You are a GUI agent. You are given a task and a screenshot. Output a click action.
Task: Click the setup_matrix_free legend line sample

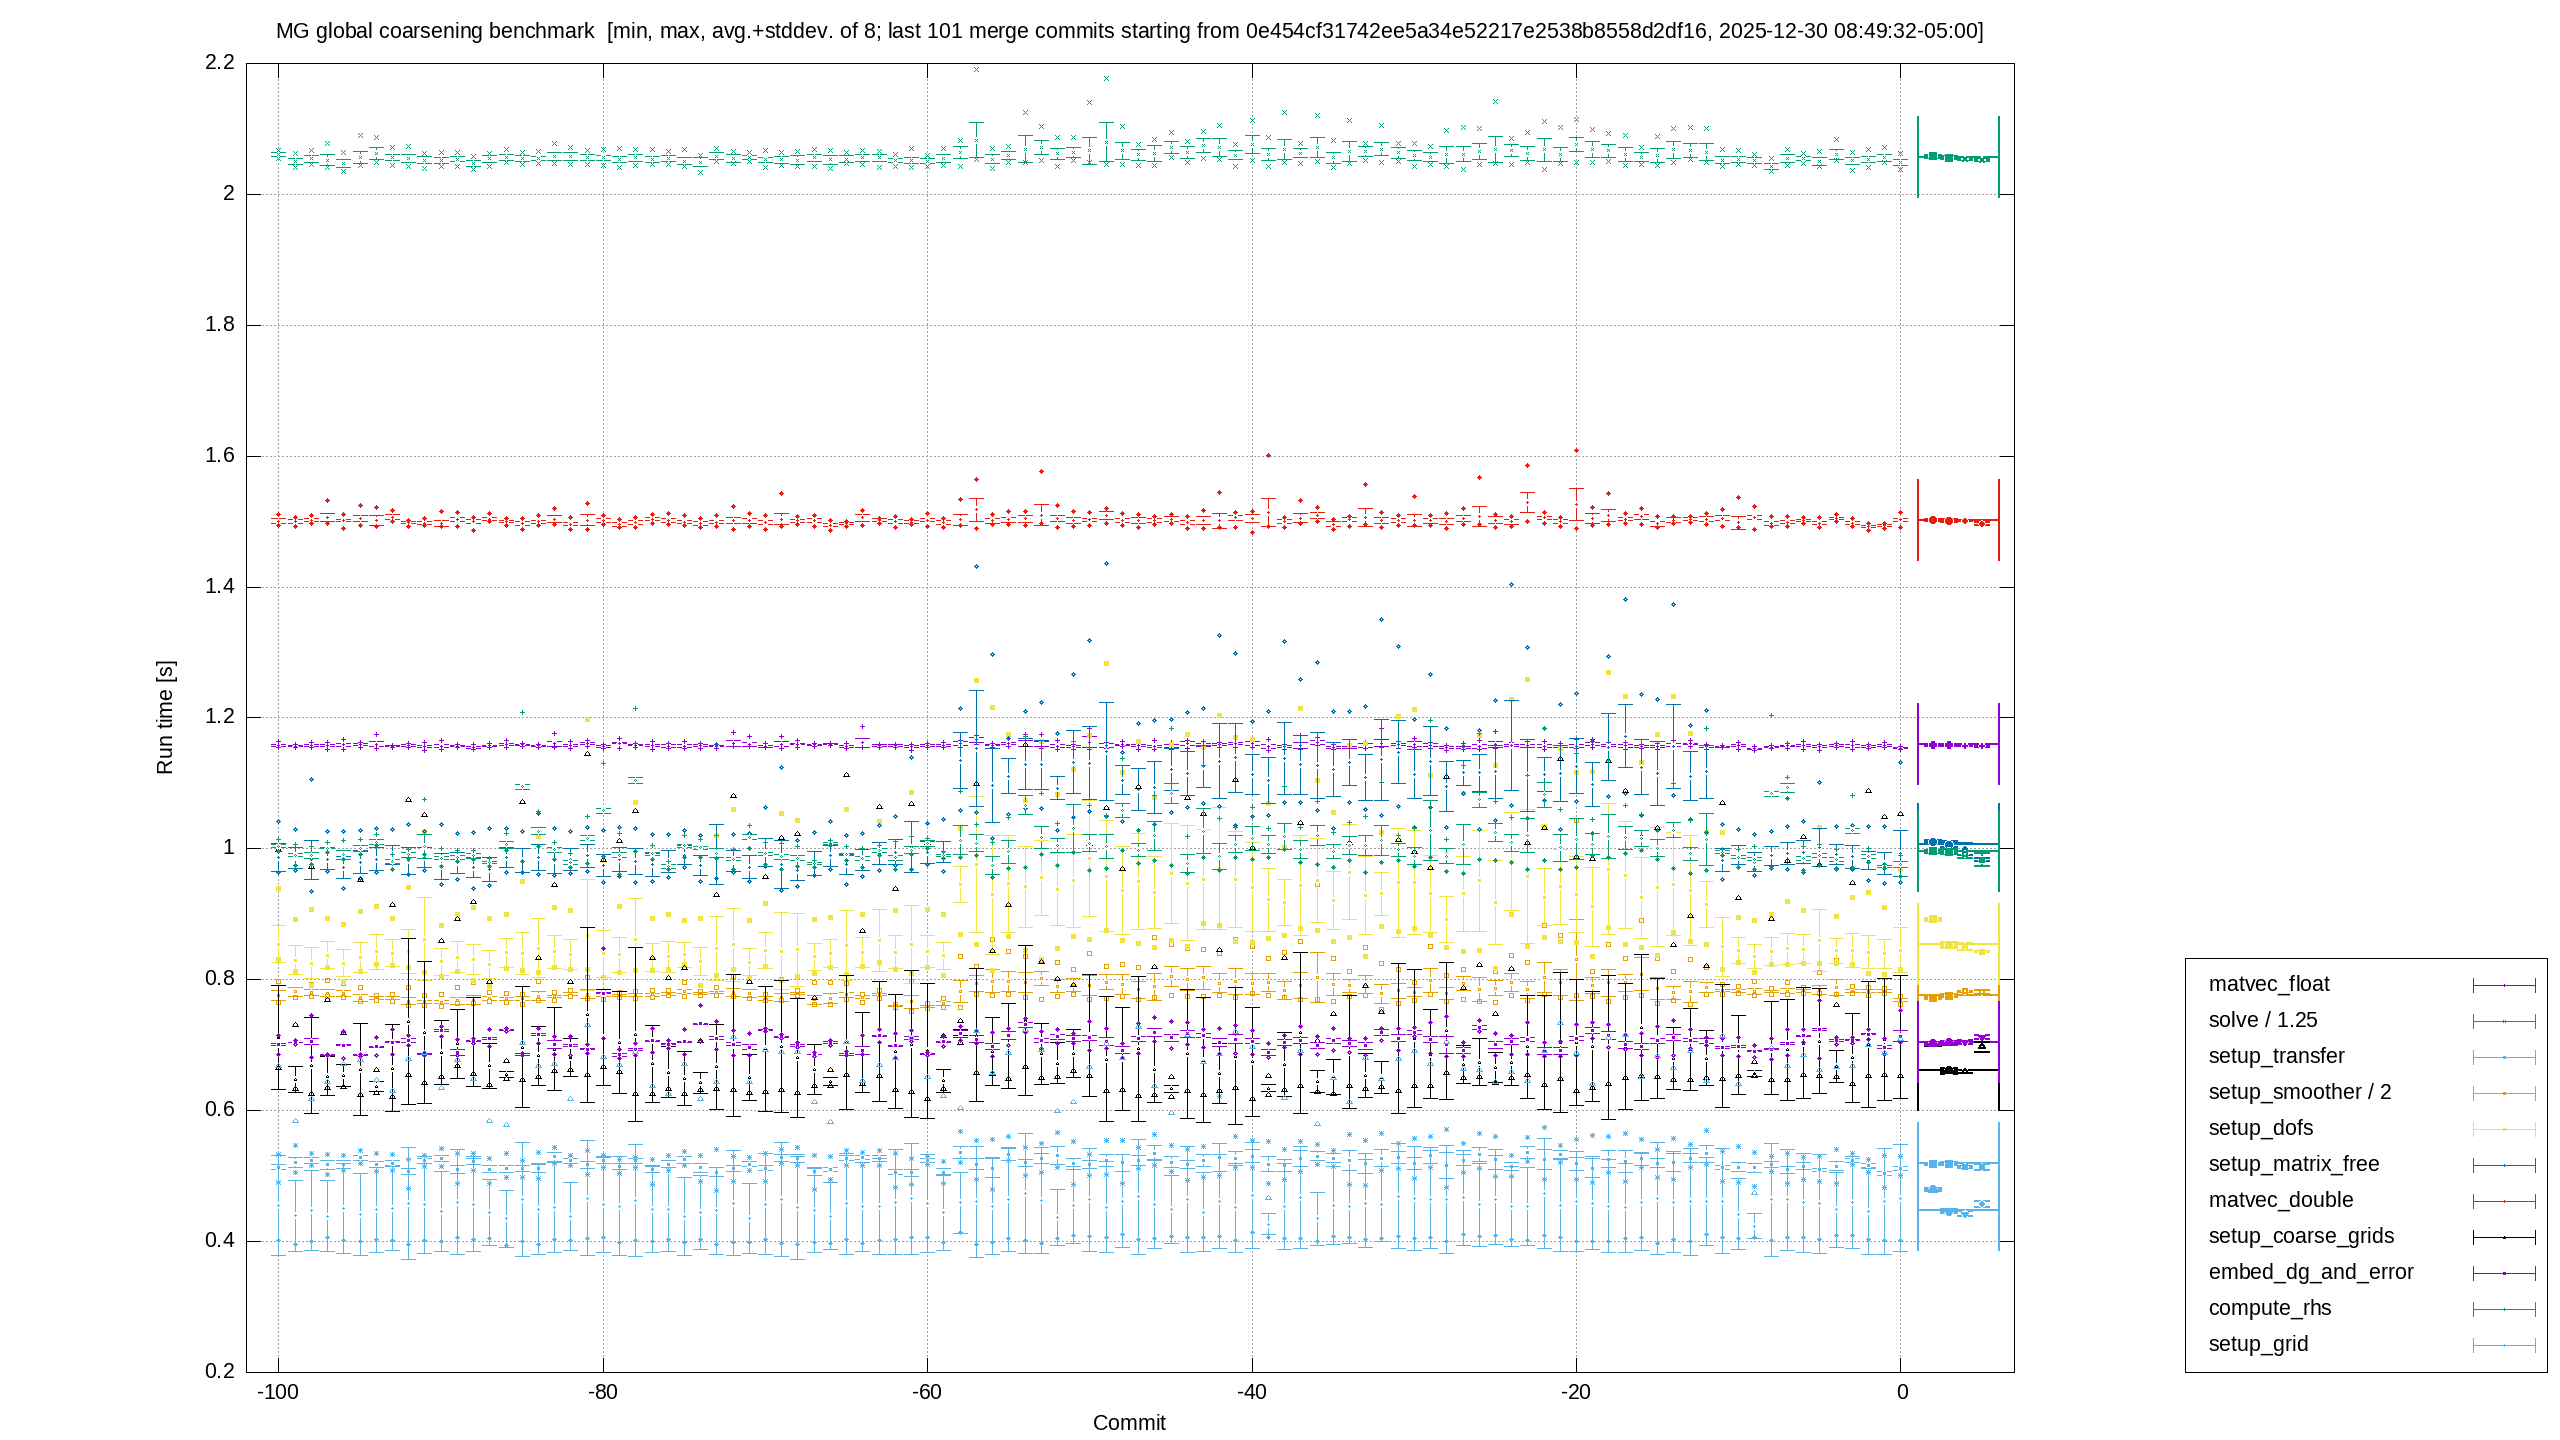[2504, 1165]
